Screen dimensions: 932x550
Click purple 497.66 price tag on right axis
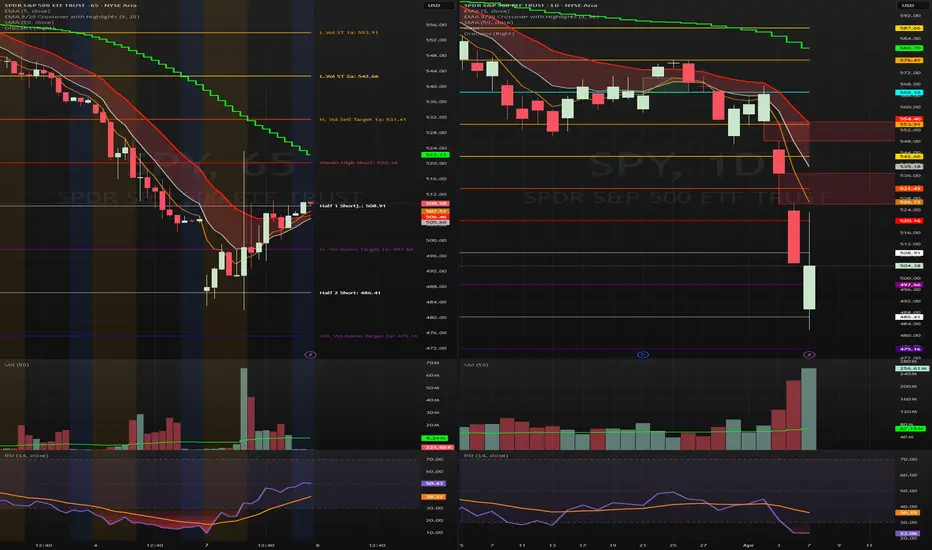(909, 285)
